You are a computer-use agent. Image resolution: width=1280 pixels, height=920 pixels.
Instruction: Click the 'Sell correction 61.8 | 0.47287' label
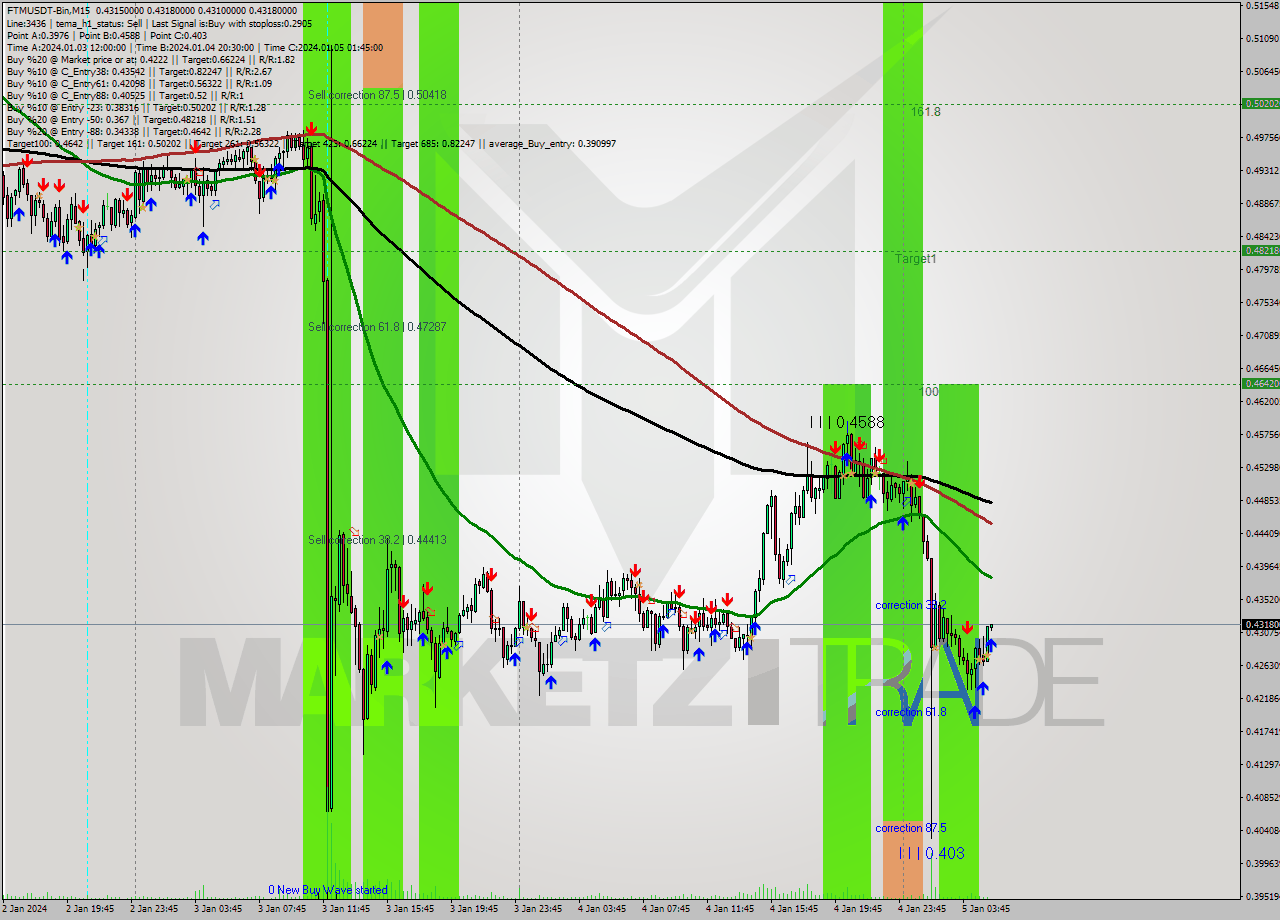pos(377,327)
